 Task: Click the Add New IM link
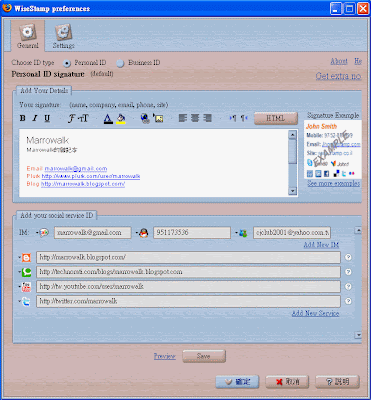321,245
